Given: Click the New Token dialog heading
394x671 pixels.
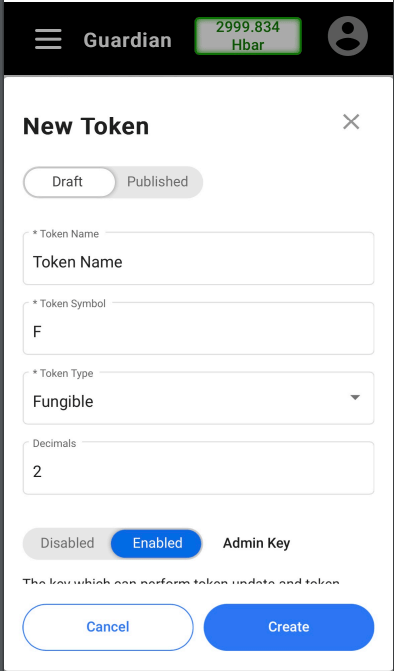Looking at the screenshot, I should point(86,126).
